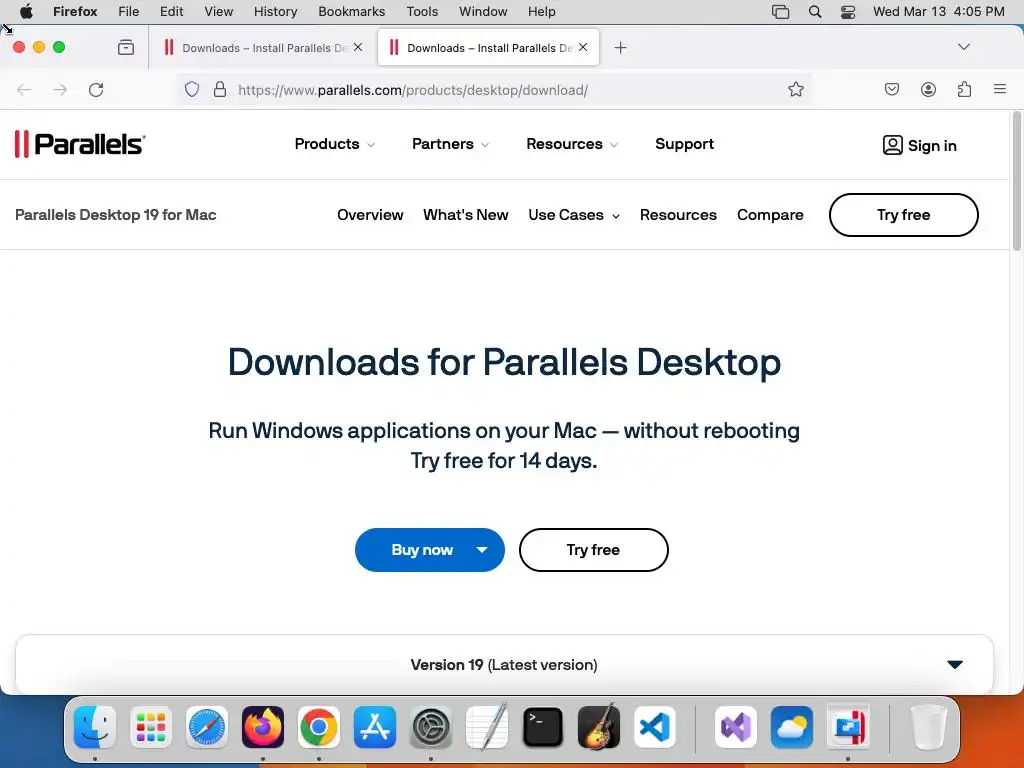1024x768 pixels.
Task: Click the page vertical scrollbar thumb
Action: tap(1016, 181)
